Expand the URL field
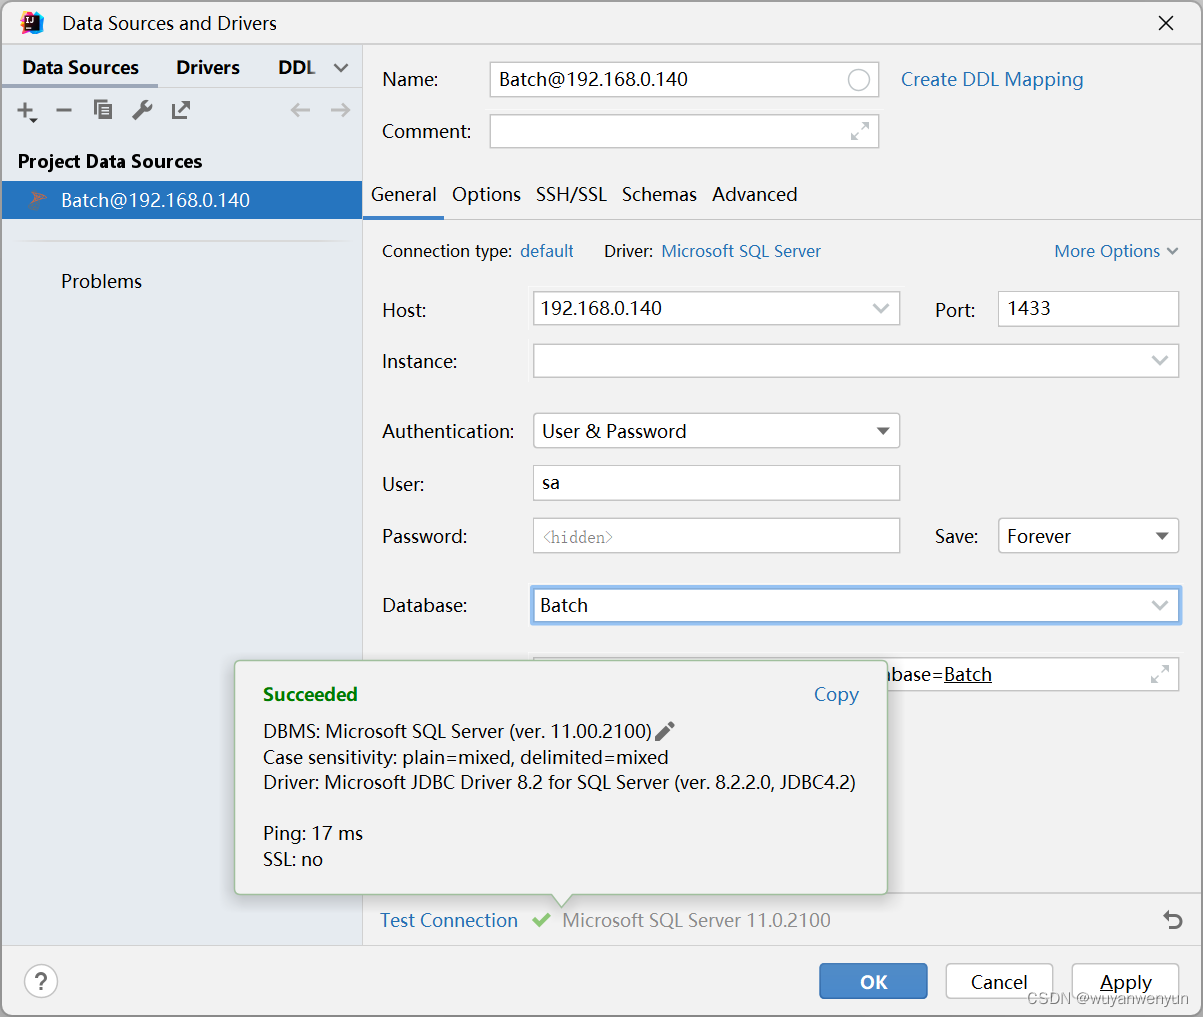Image resolution: width=1203 pixels, height=1017 pixels. pyautogui.click(x=1160, y=674)
